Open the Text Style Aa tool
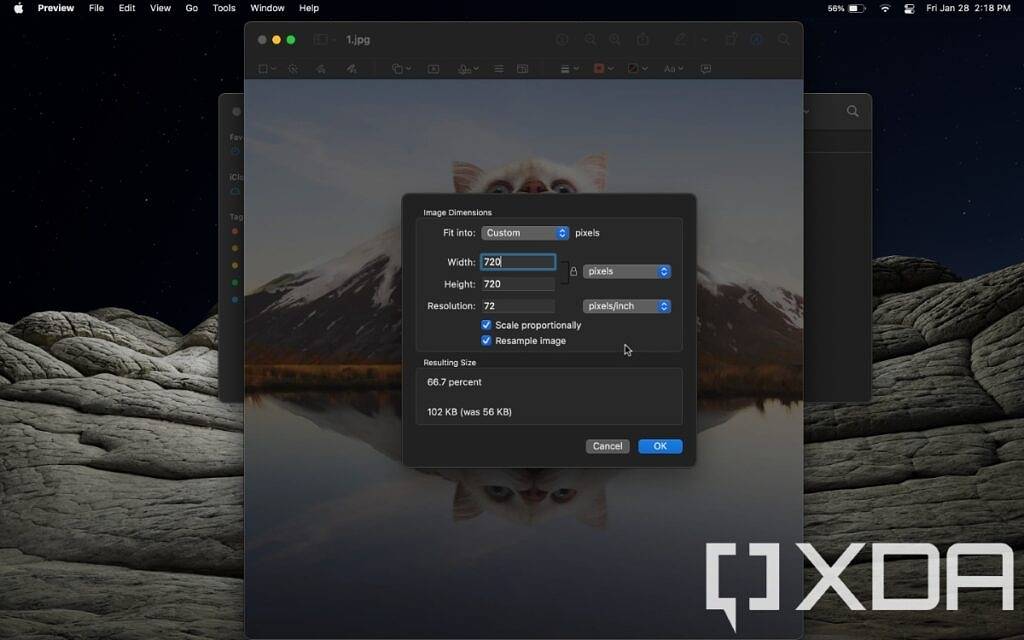The width and height of the screenshot is (1024, 640). [x=671, y=69]
